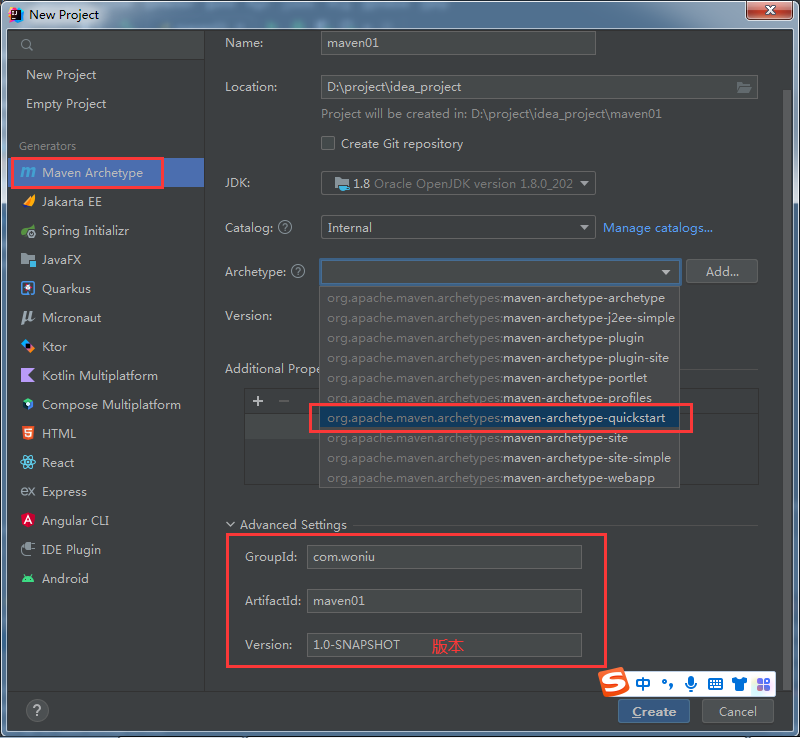800x738 pixels.
Task: Select New Project in the sidebar
Action: tap(61, 75)
